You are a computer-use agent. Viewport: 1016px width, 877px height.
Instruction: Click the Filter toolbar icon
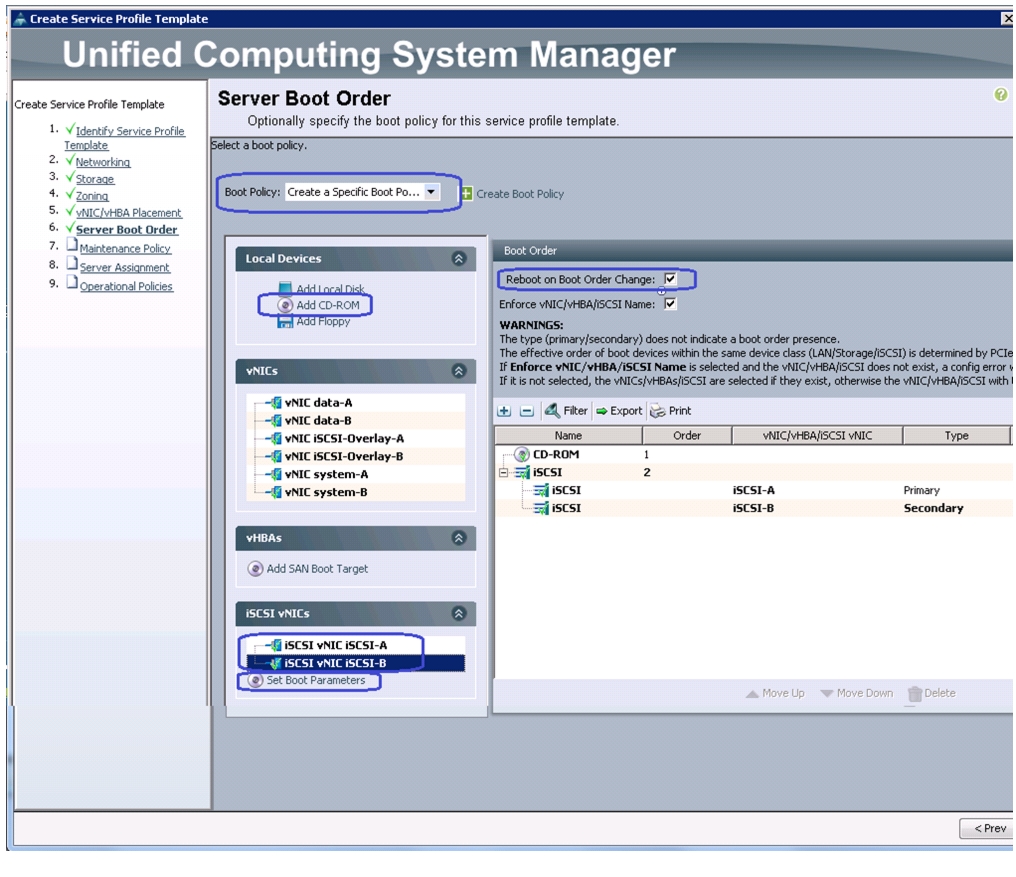point(552,410)
